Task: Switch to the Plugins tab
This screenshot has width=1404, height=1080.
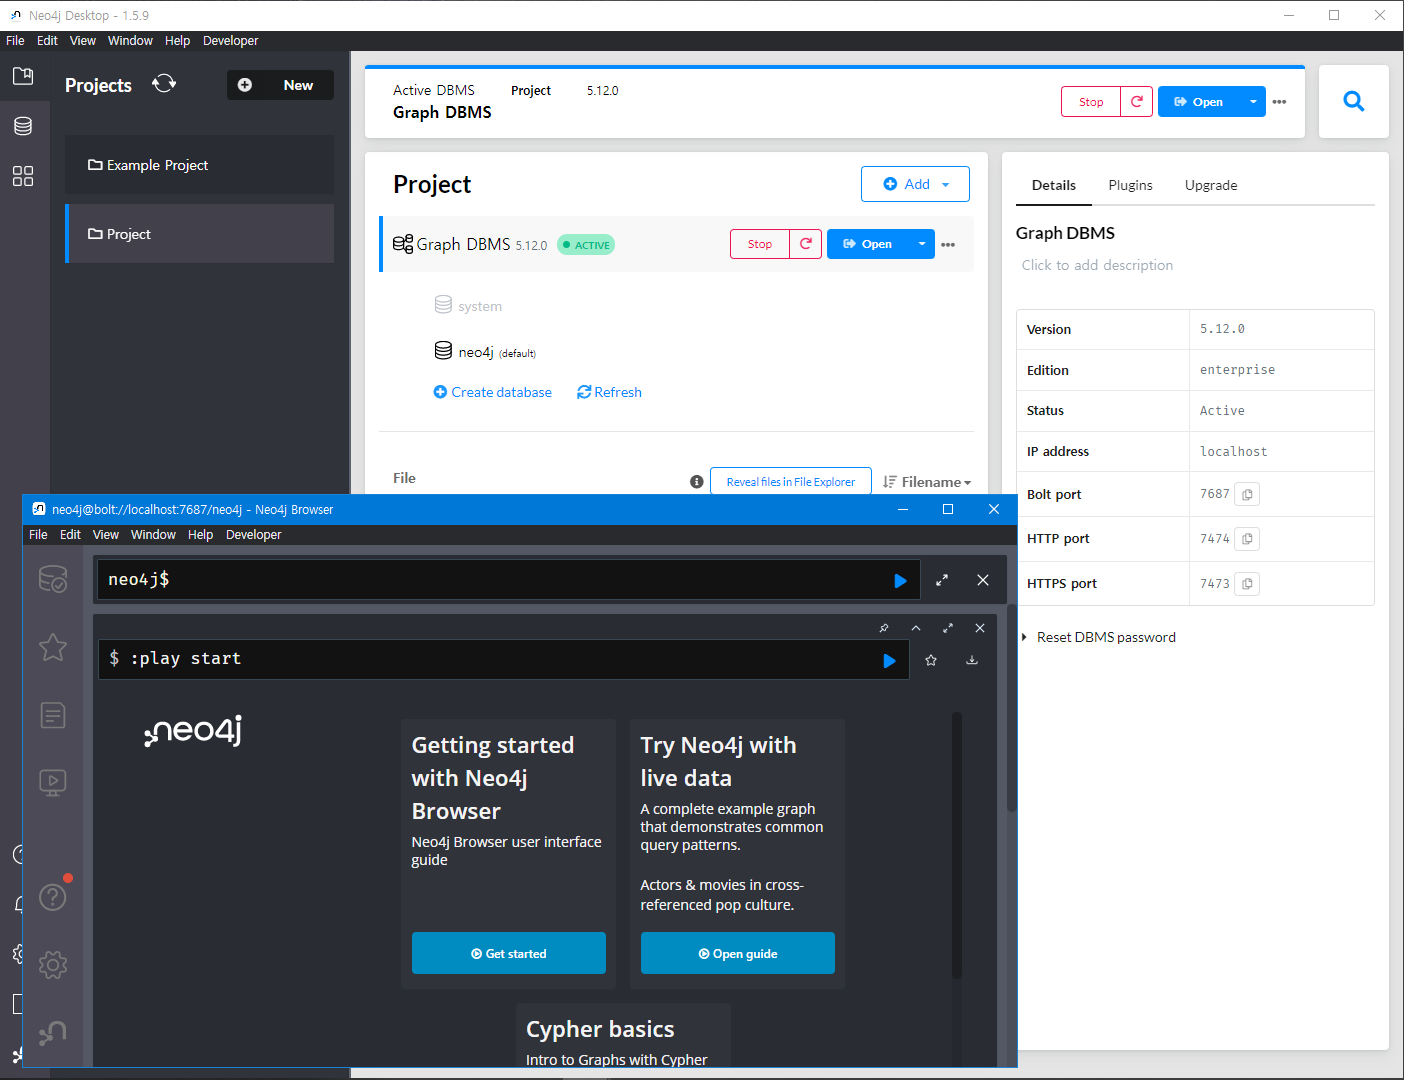Action: click(1130, 185)
